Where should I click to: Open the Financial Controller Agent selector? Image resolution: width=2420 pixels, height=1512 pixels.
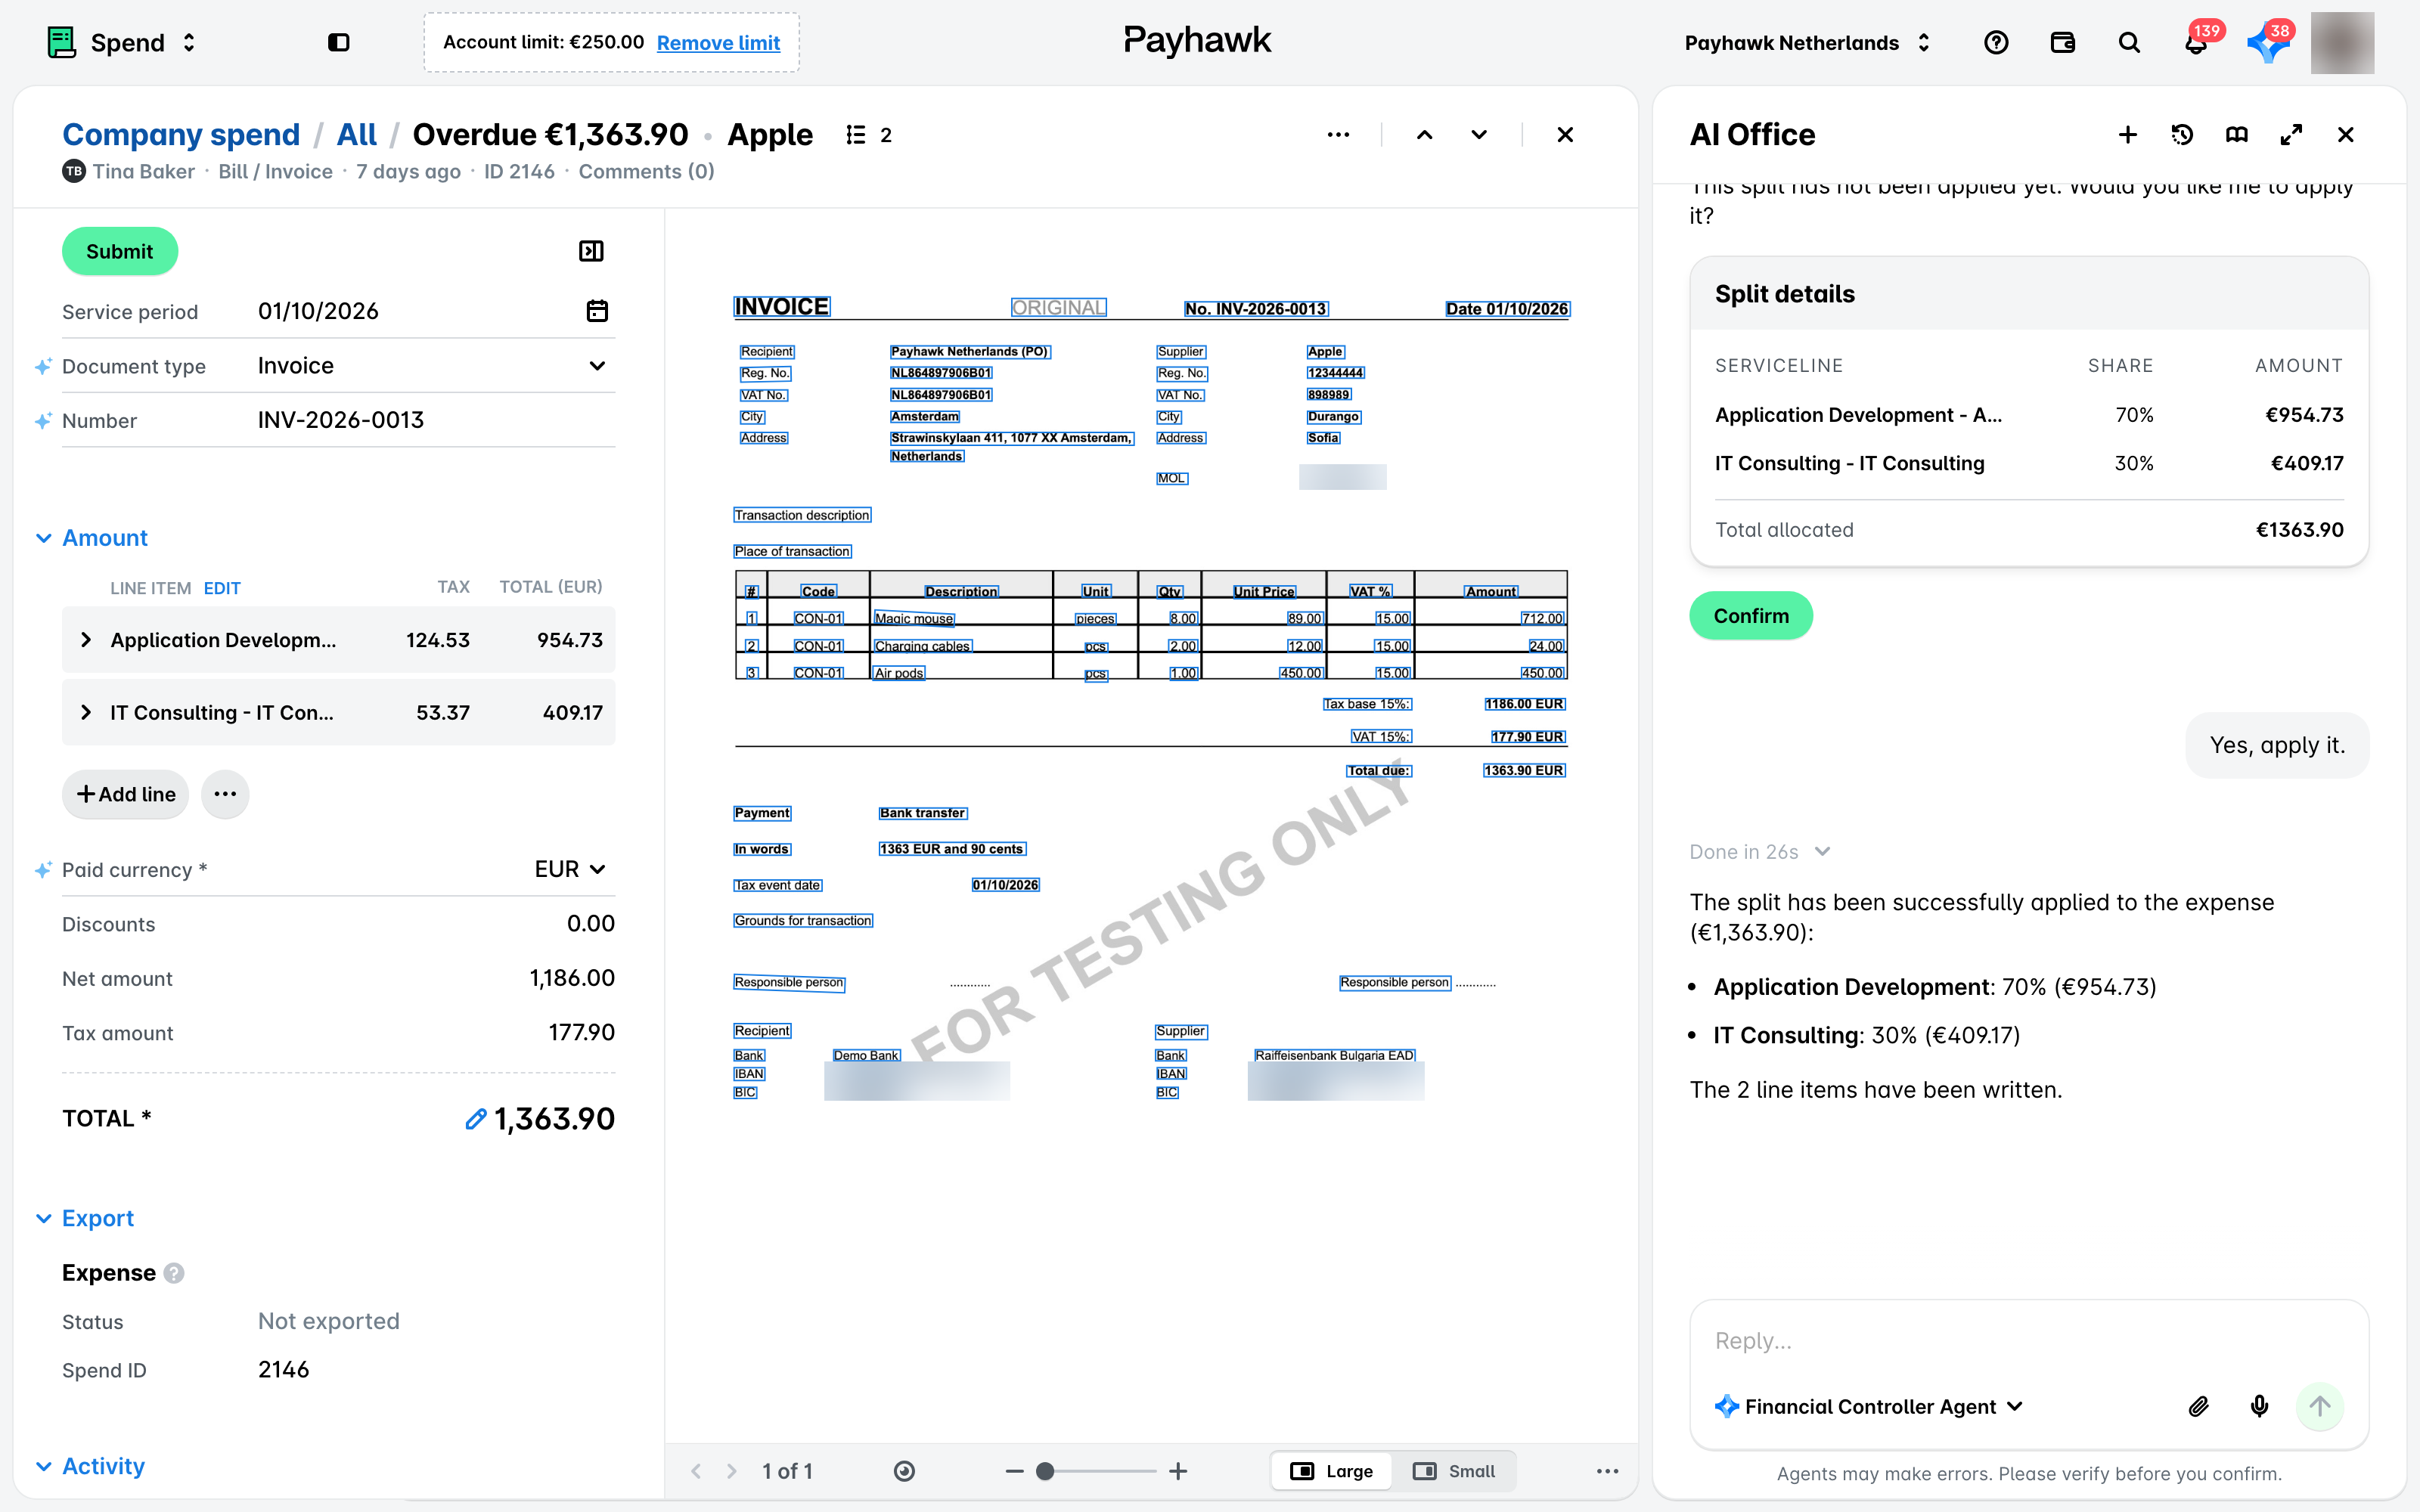[x=1869, y=1407]
